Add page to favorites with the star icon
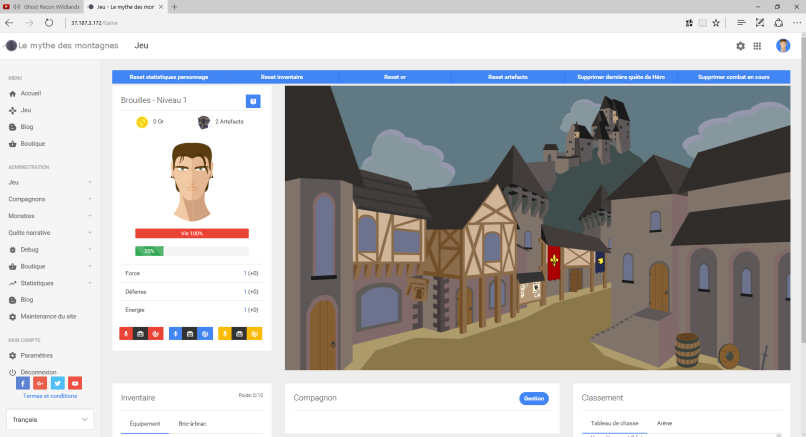Screen dimensions: 806x437 point(716,23)
